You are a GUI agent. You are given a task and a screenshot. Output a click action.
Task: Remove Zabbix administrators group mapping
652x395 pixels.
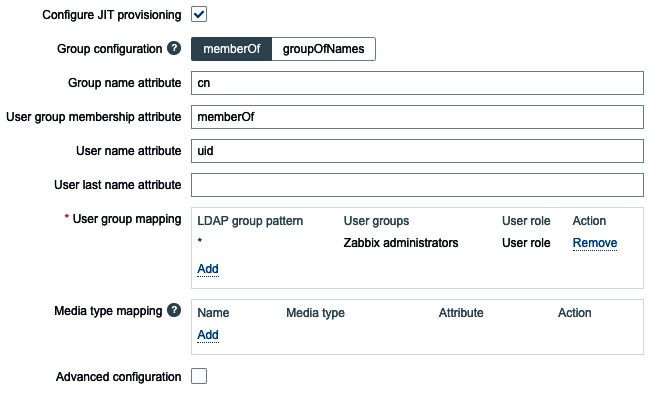point(595,243)
